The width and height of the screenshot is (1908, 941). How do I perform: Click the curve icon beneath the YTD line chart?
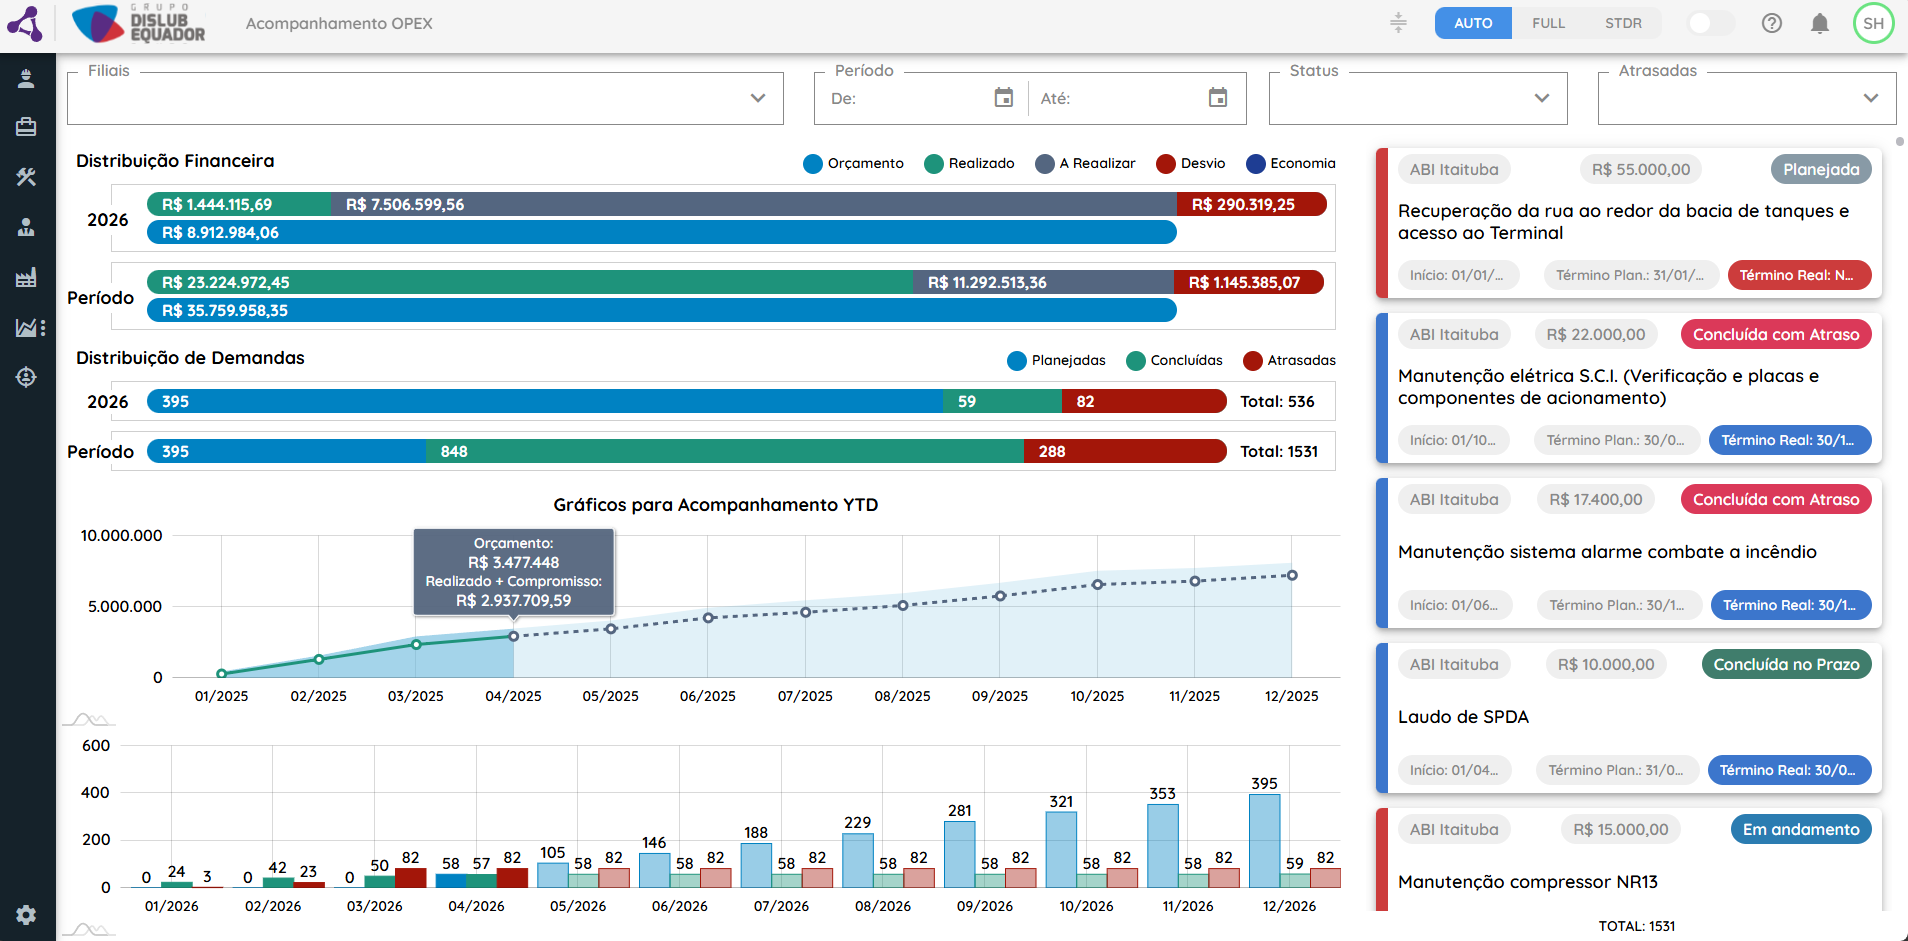[88, 720]
